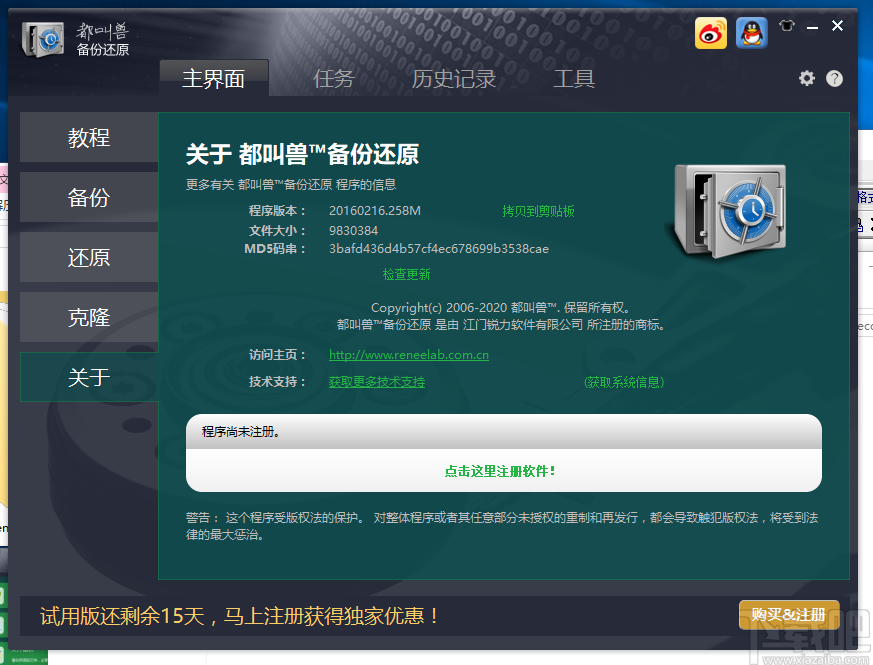Viewport: 873px width, 665px height.
Task: Click the 购买&注册 button
Action: (789, 615)
